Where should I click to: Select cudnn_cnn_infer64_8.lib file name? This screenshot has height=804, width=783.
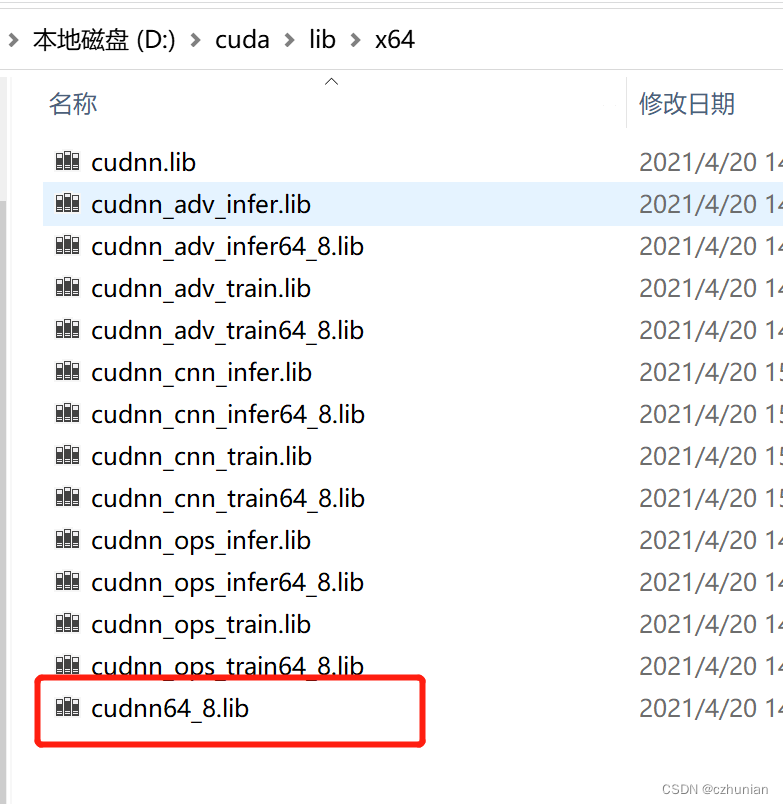(x=228, y=414)
